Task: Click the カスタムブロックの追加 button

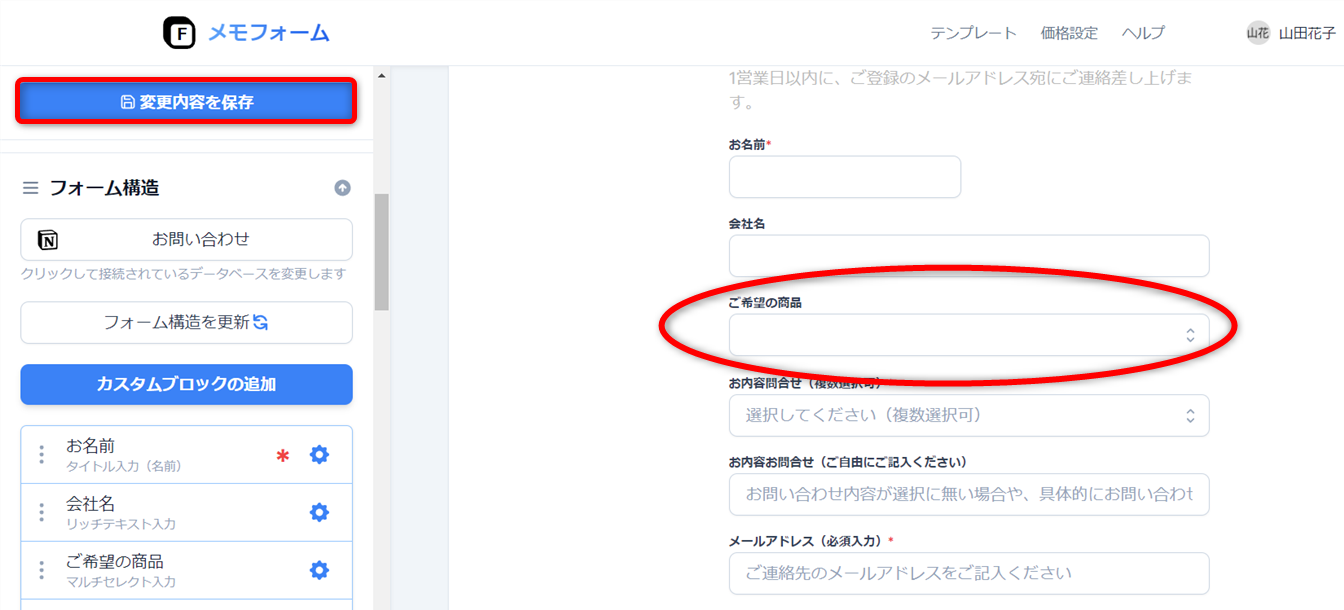Action: [x=186, y=384]
